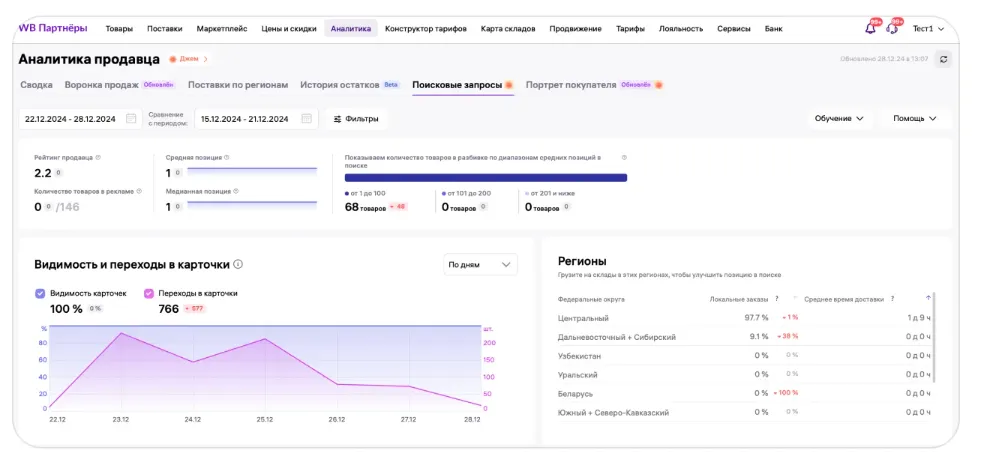Image resolution: width=986 pixels, height=465 pixels.
Task: Open the Продвижение menu item
Action: click(575, 29)
